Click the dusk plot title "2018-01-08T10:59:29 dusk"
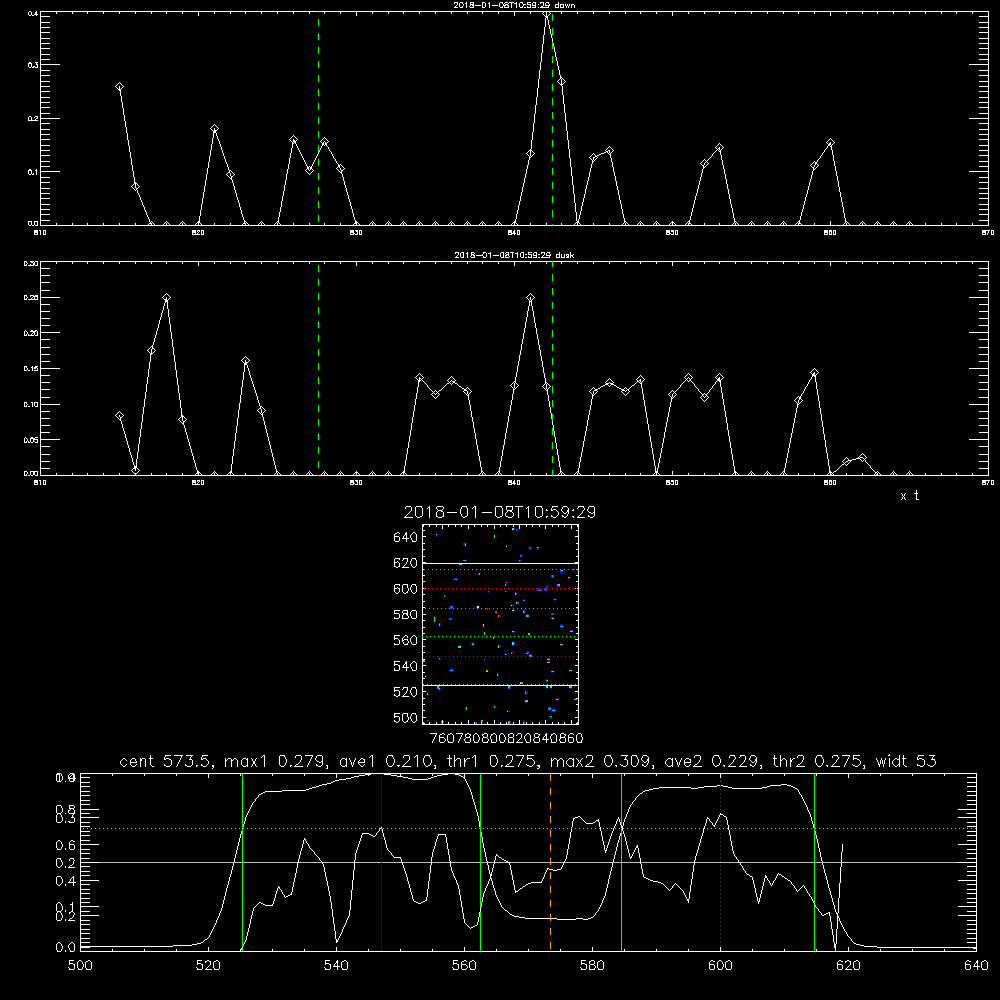1000x1000 pixels. point(514,255)
